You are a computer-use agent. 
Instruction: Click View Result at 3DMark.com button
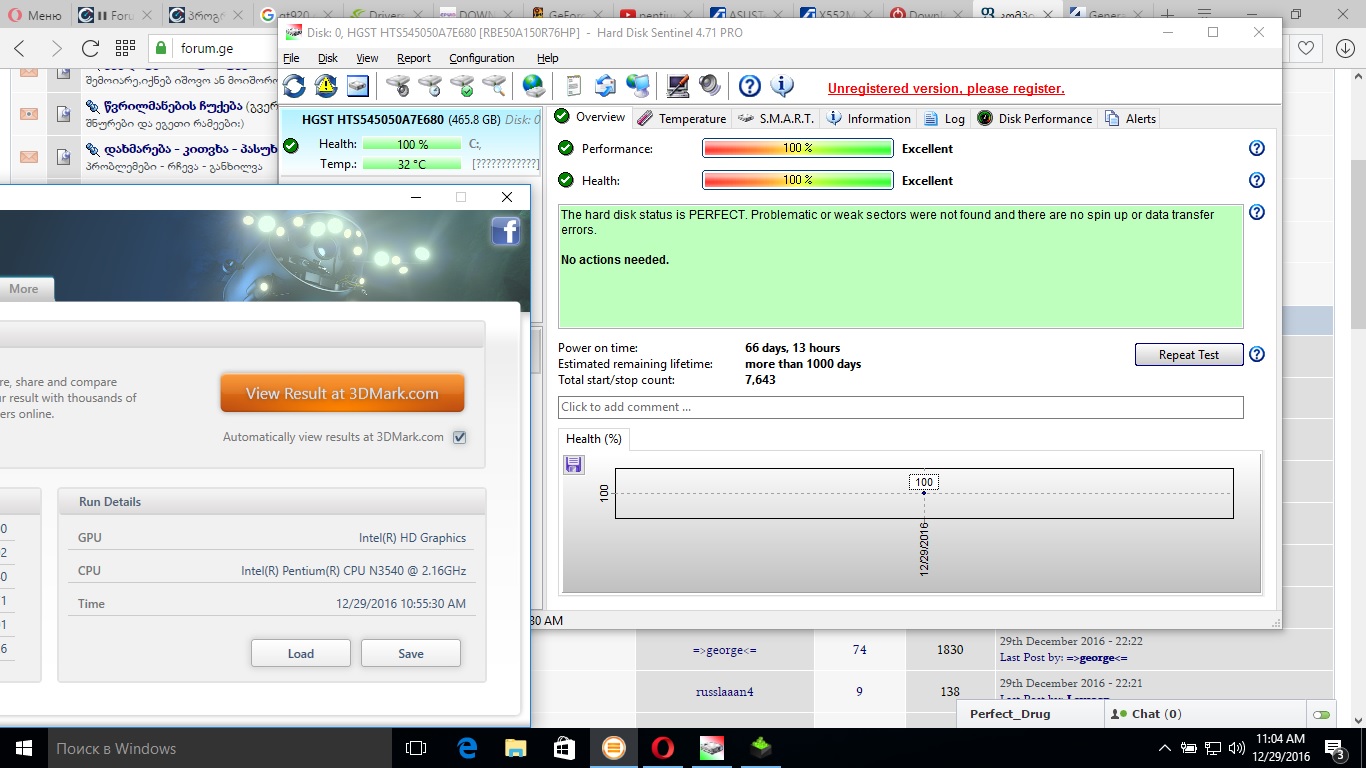[342, 393]
